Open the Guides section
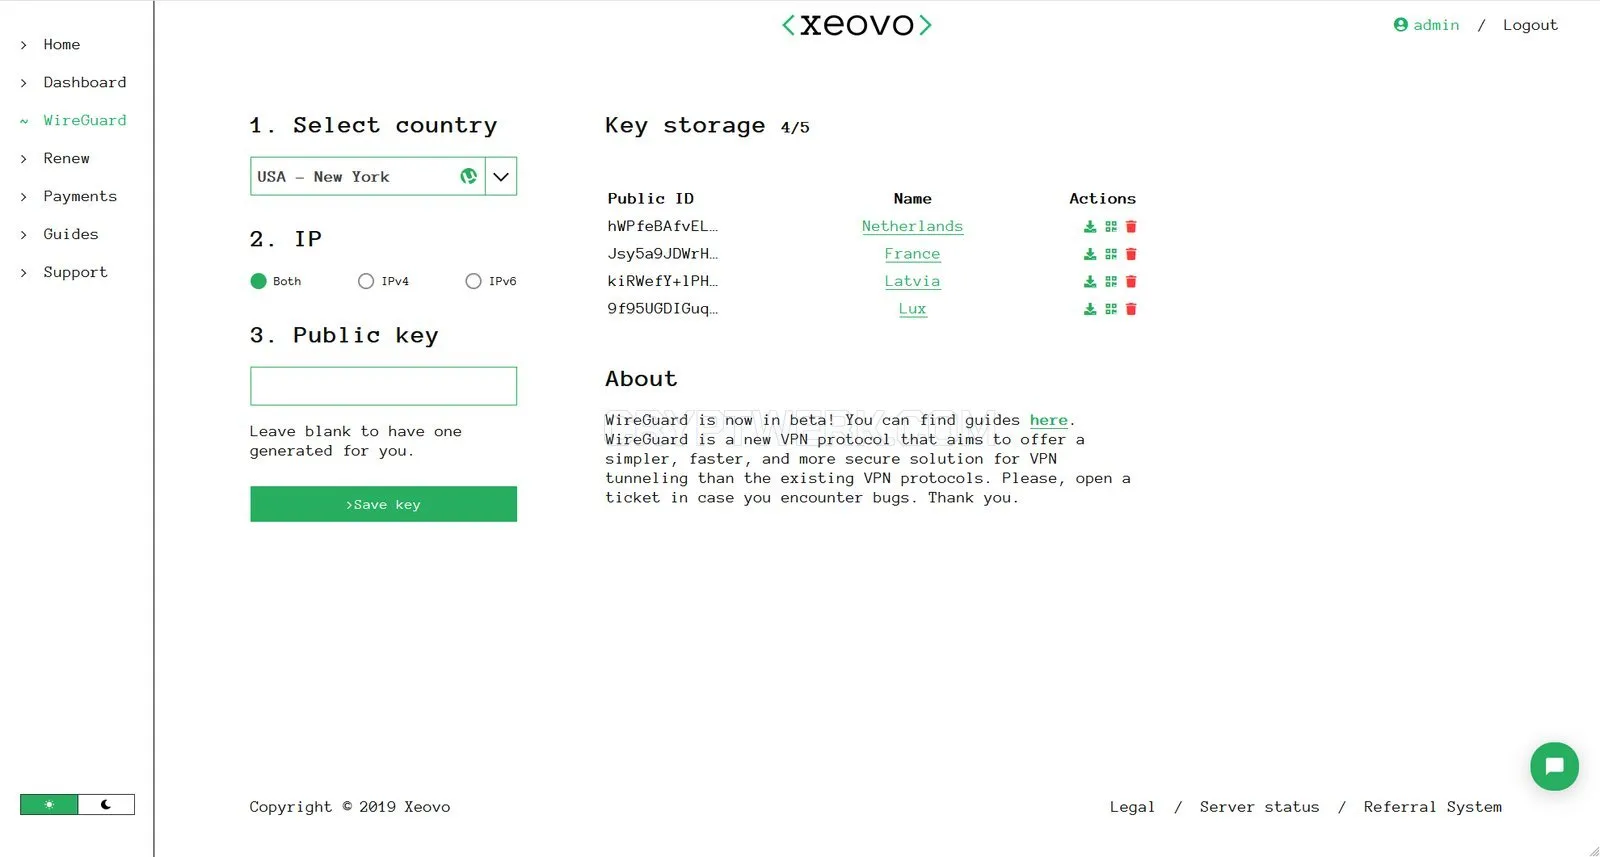The width and height of the screenshot is (1600, 857). [x=71, y=234]
